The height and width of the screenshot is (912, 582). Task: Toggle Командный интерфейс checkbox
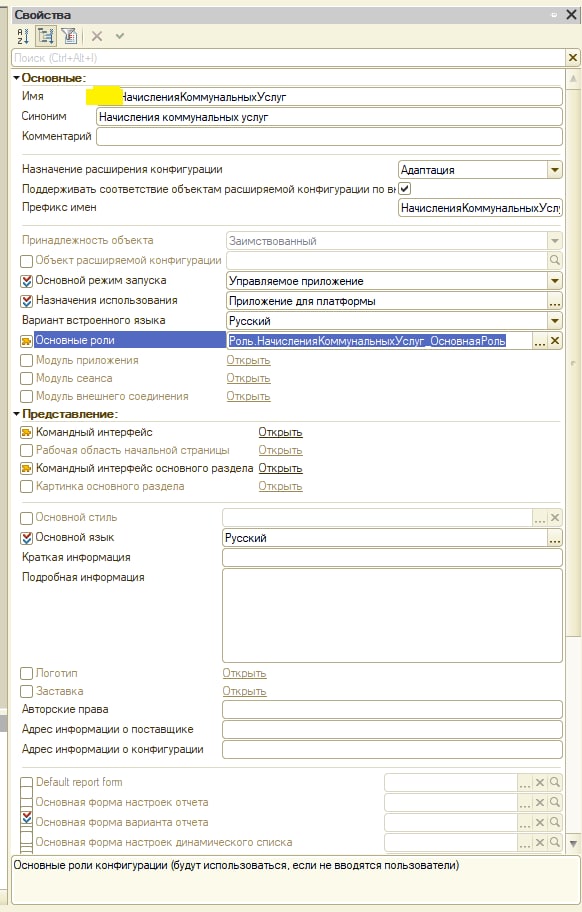[26, 433]
